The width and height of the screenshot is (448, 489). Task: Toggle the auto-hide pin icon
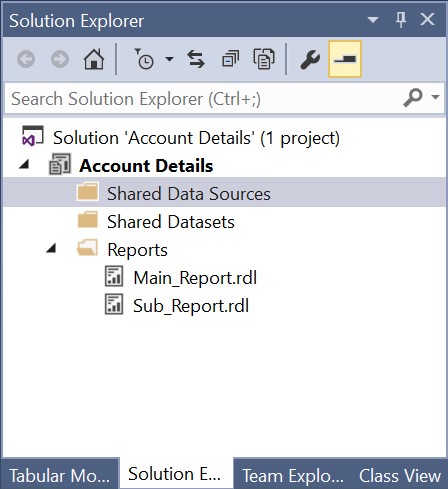401,20
